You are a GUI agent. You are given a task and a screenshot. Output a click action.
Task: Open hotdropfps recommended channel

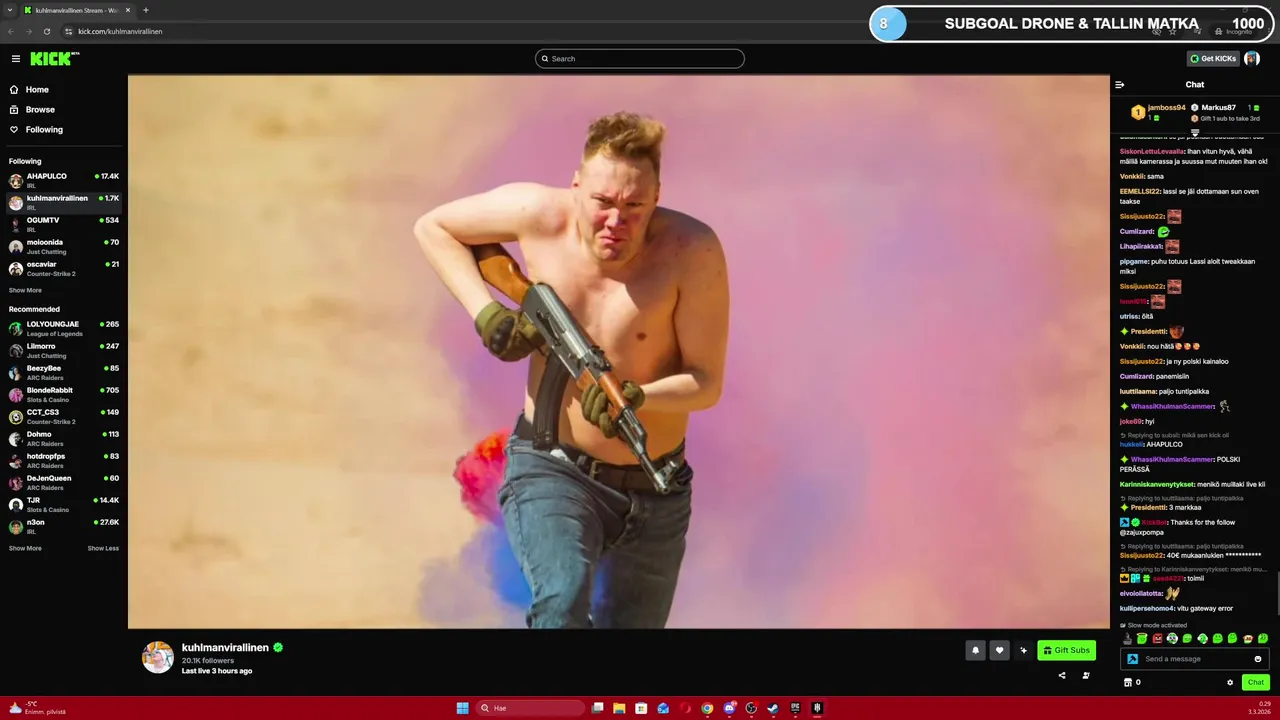tap(64, 460)
